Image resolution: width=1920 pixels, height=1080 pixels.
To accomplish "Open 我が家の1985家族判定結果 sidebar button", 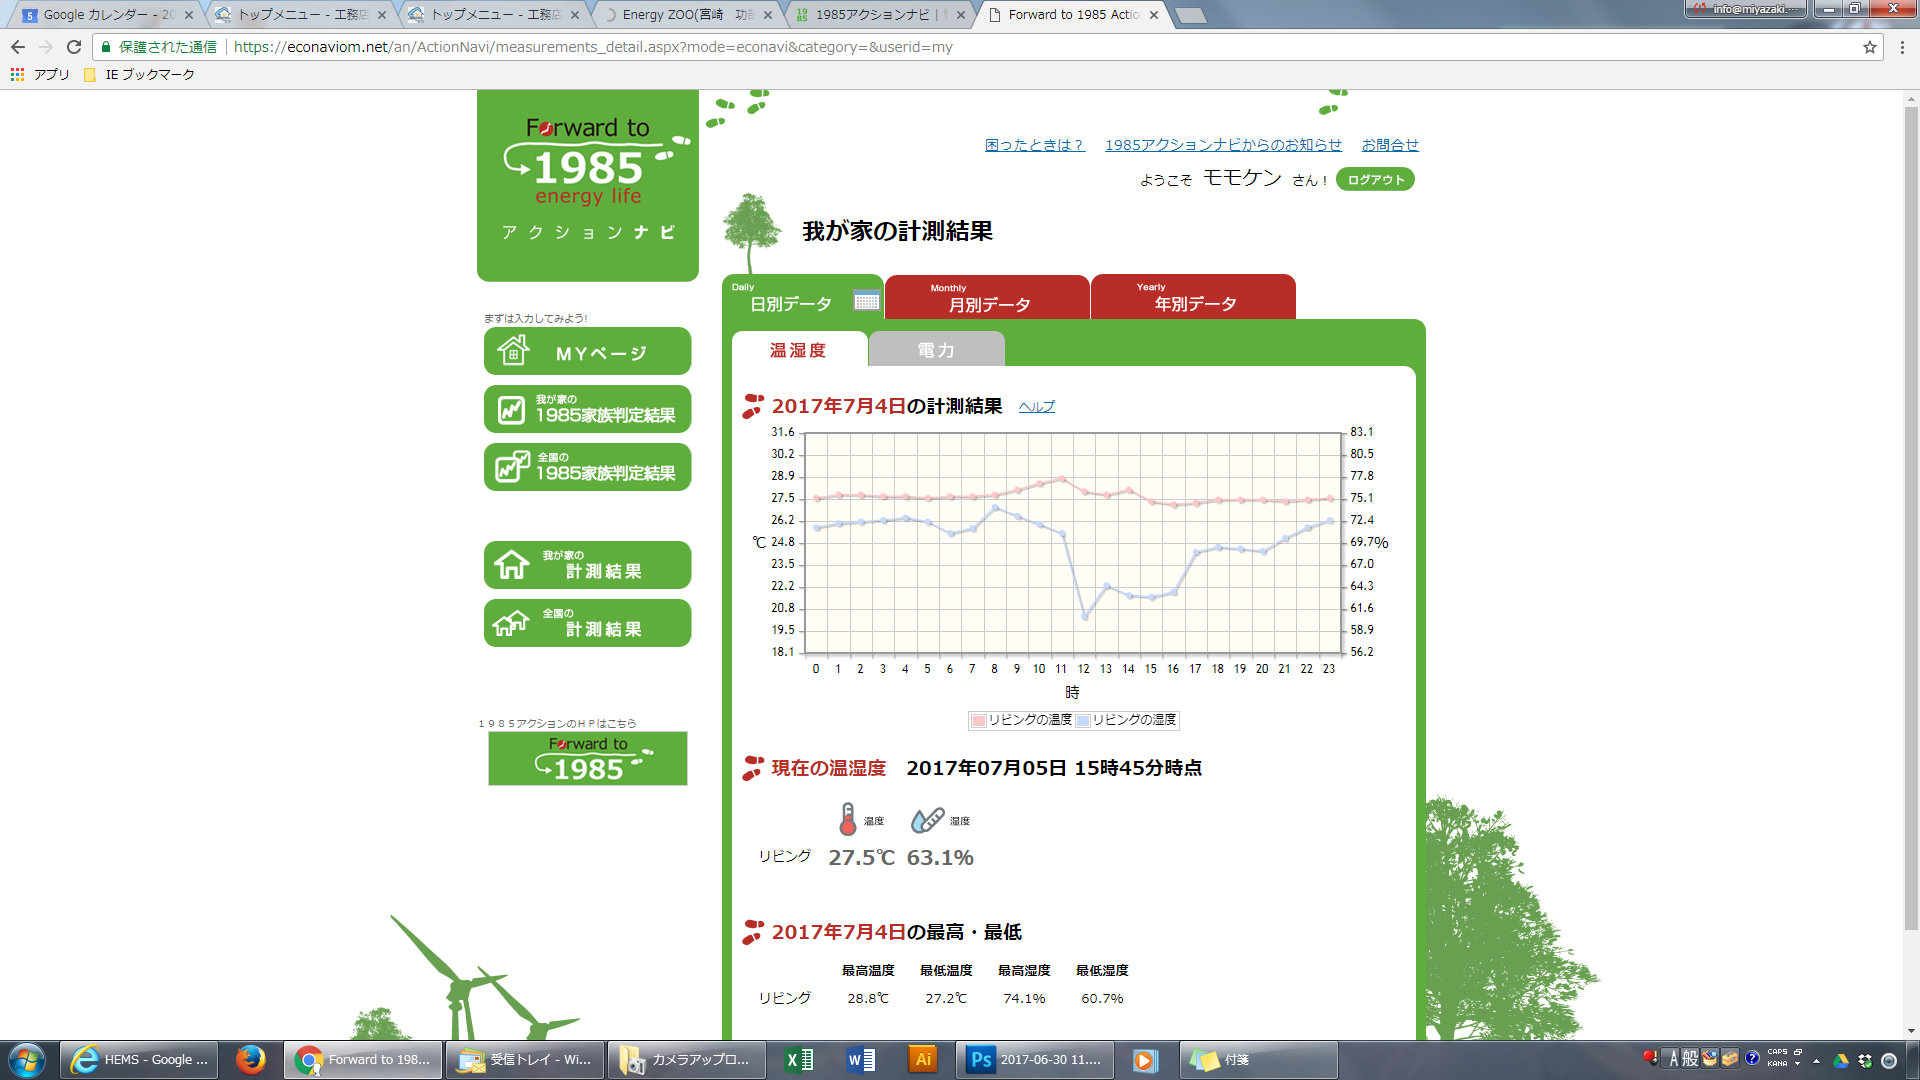I will click(588, 410).
